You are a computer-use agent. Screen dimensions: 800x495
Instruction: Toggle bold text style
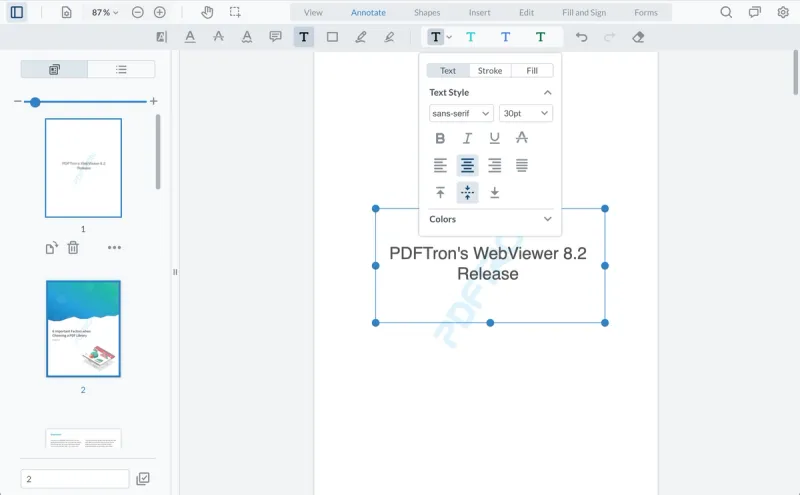pyautogui.click(x=440, y=138)
